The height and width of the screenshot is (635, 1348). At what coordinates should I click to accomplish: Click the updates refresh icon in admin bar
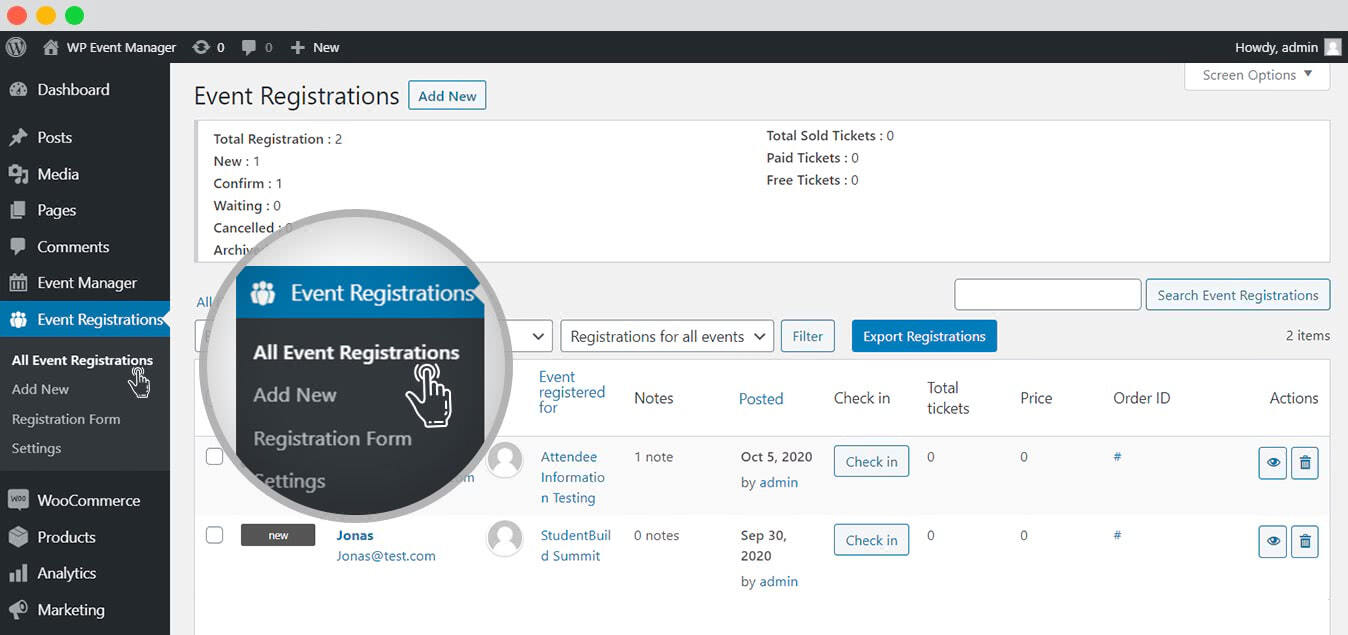[201, 47]
